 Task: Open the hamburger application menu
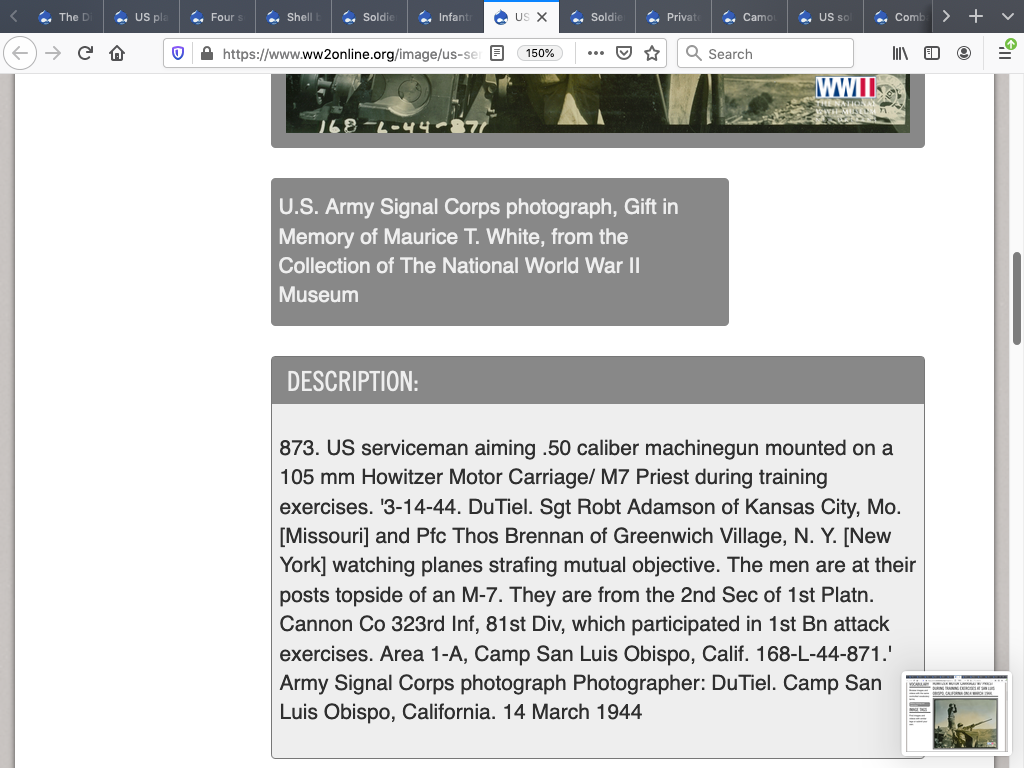(1005, 54)
